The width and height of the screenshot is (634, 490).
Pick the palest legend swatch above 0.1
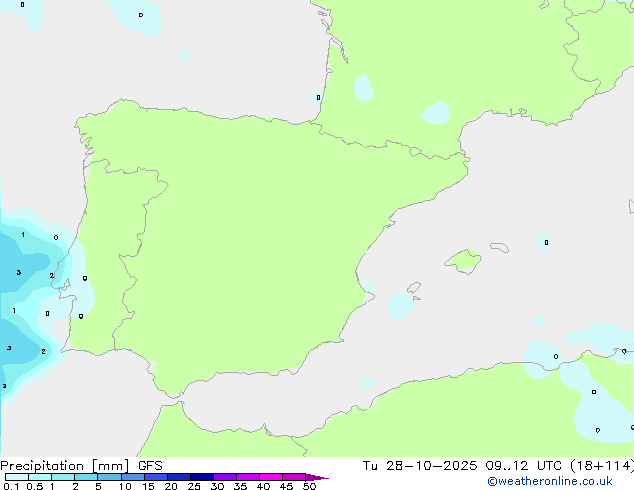point(17,477)
